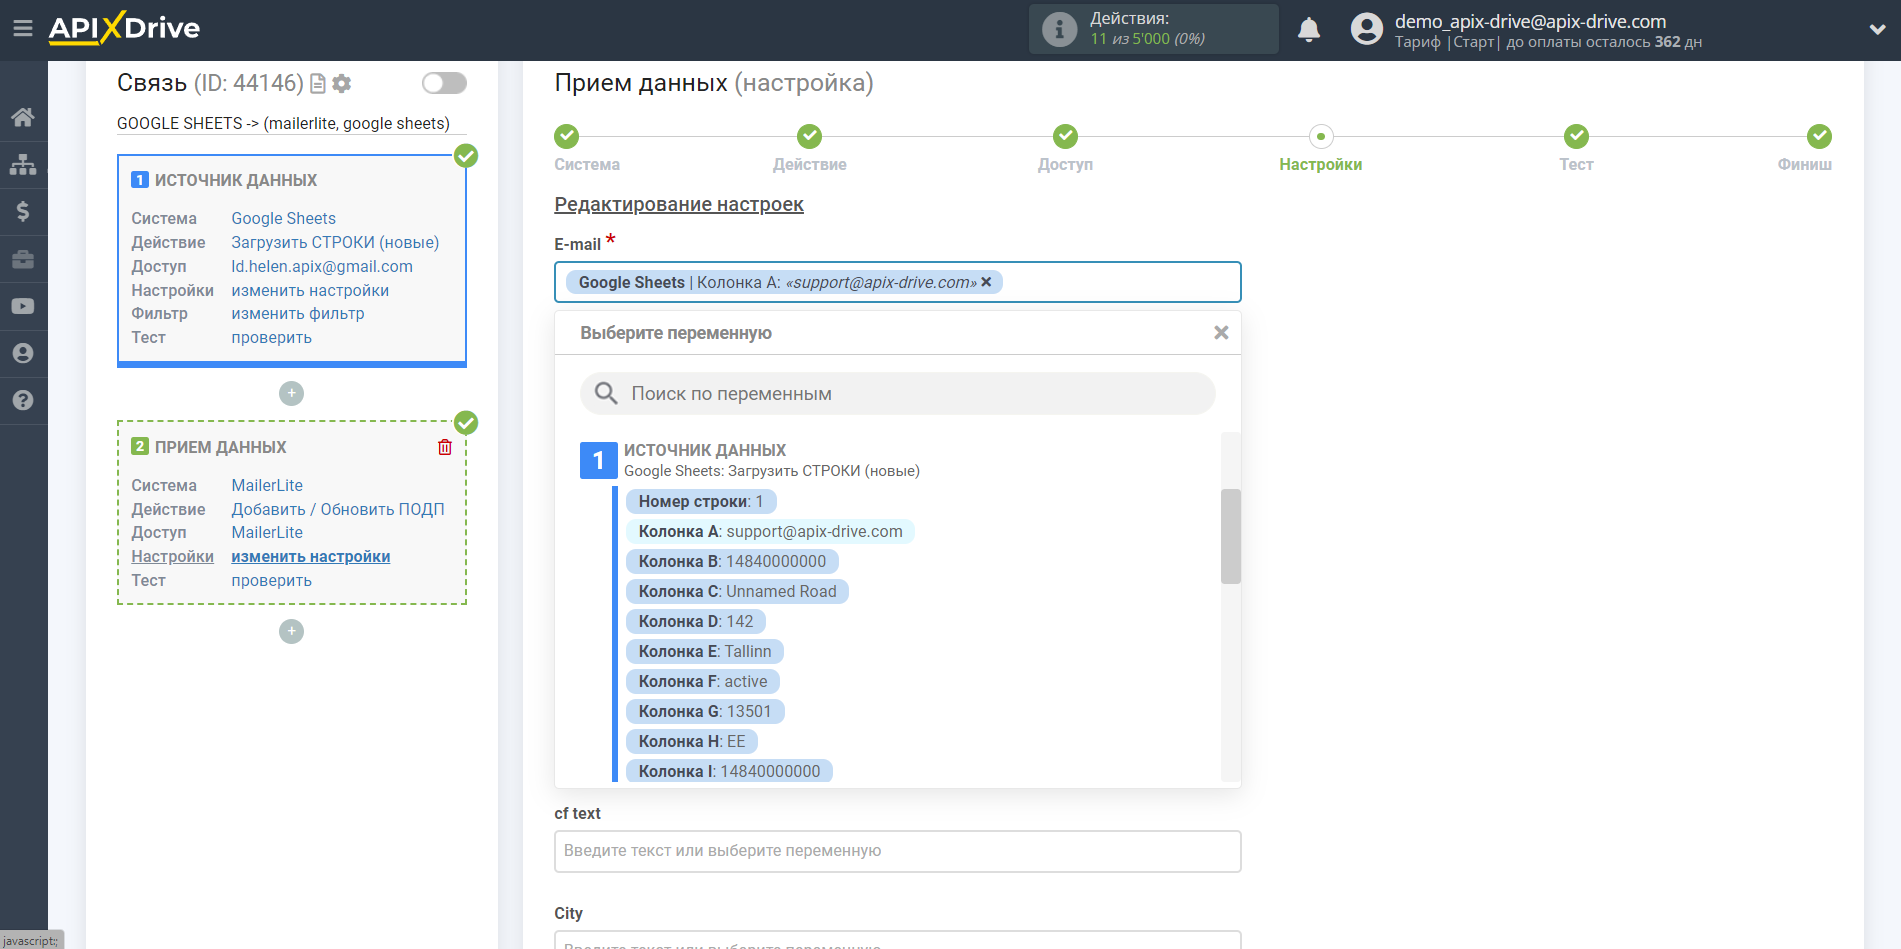This screenshot has height=949, width=1901.
Task: Click Редактирование настроек heading link
Action: coord(679,205)
